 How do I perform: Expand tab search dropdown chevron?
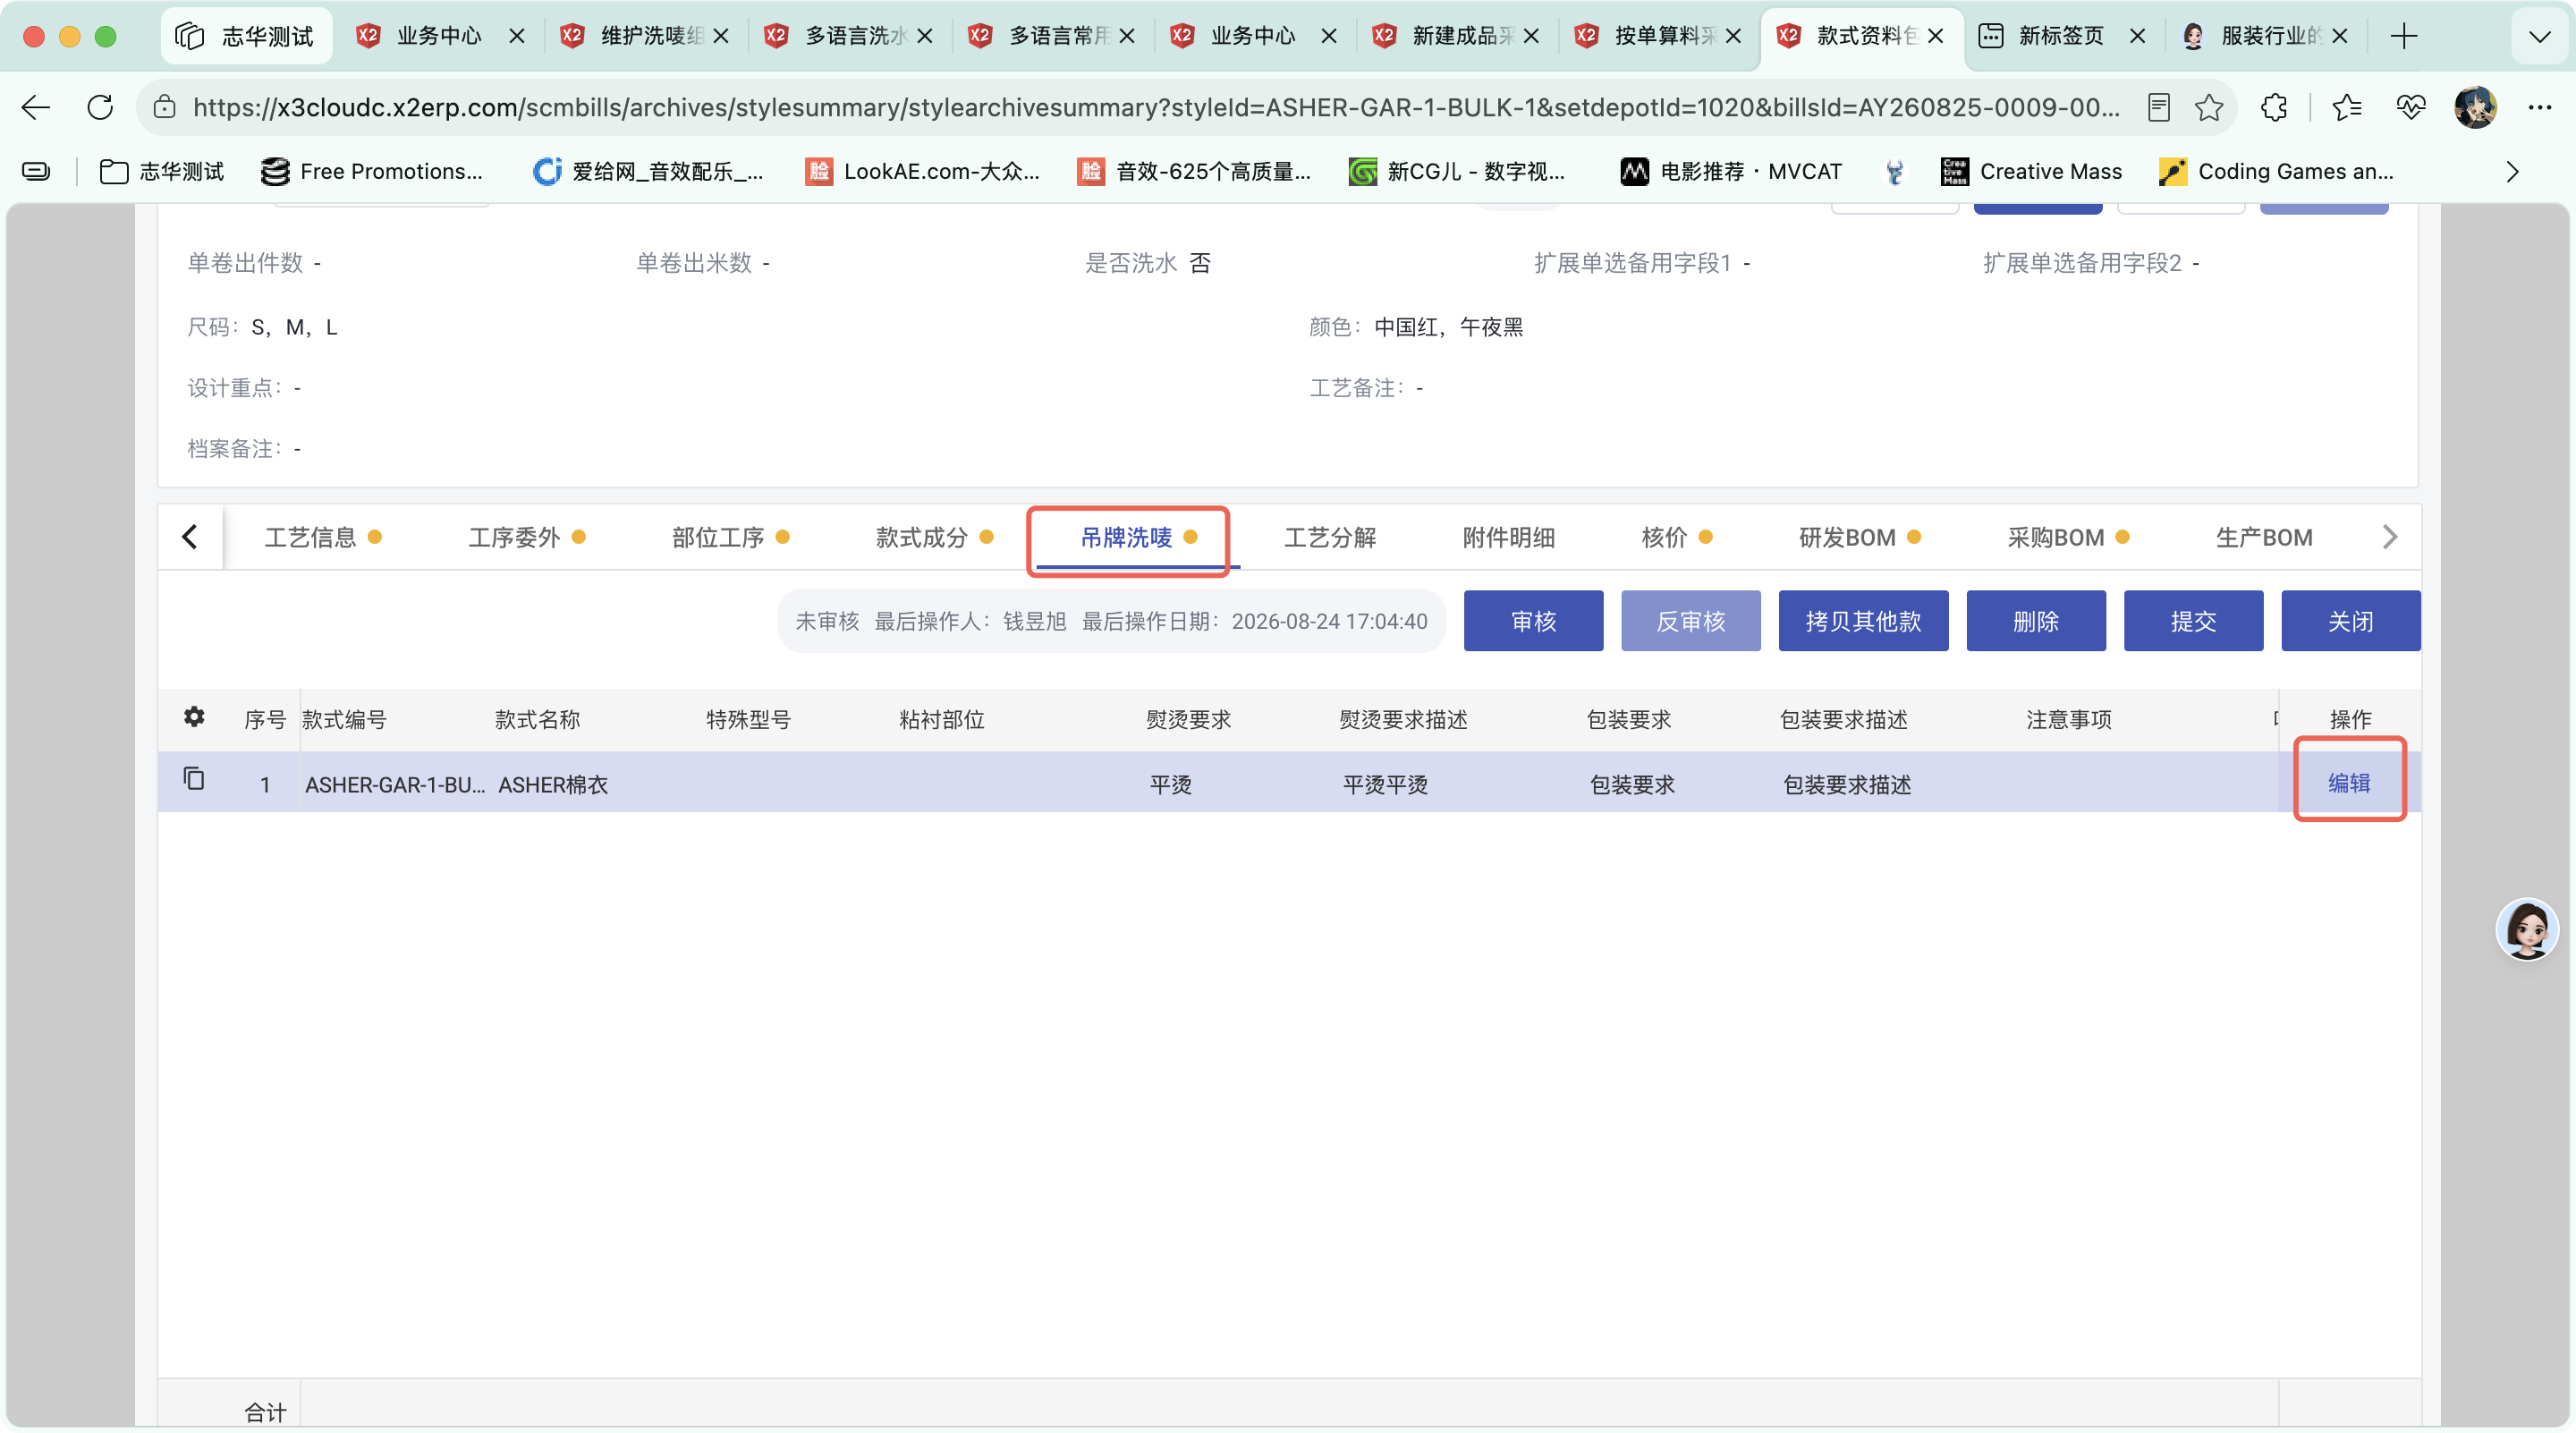coord(2540,37)
